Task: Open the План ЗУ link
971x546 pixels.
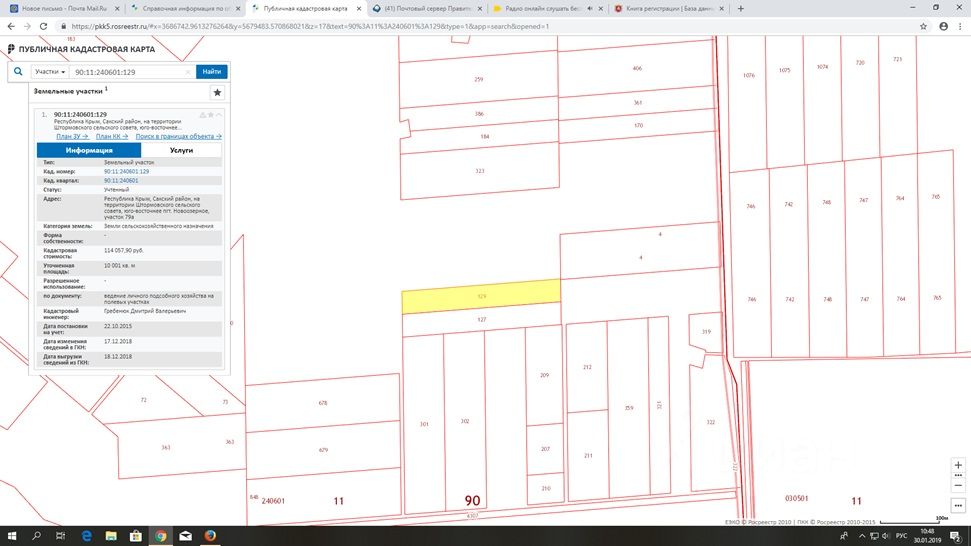Action: (x=72, y=136)
